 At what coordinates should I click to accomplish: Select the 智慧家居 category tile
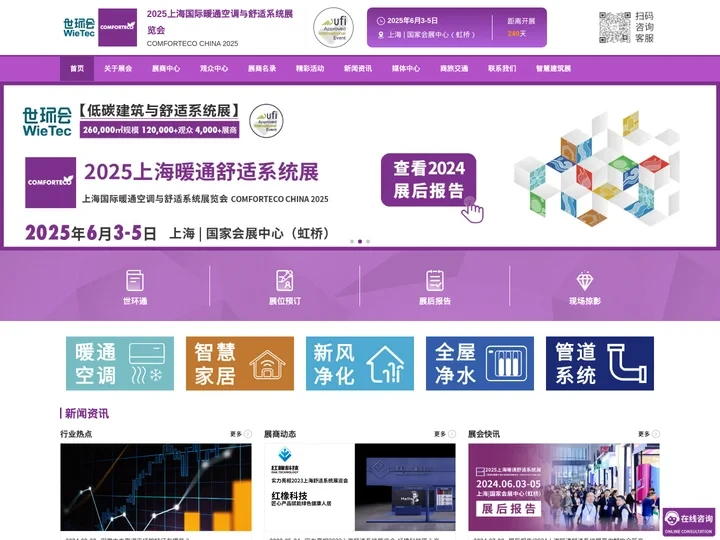(x=240, y=363)
